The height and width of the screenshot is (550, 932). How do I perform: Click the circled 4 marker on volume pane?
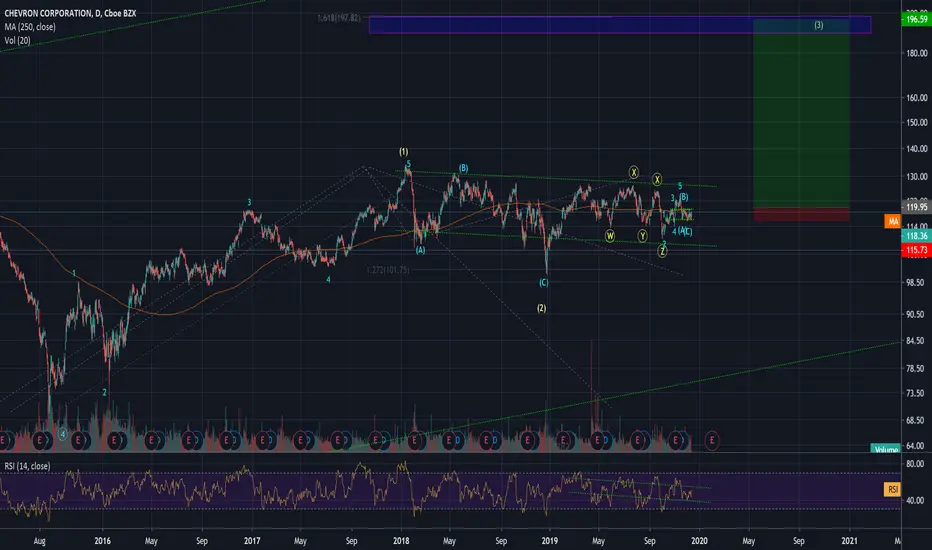[x=63, y=435]
